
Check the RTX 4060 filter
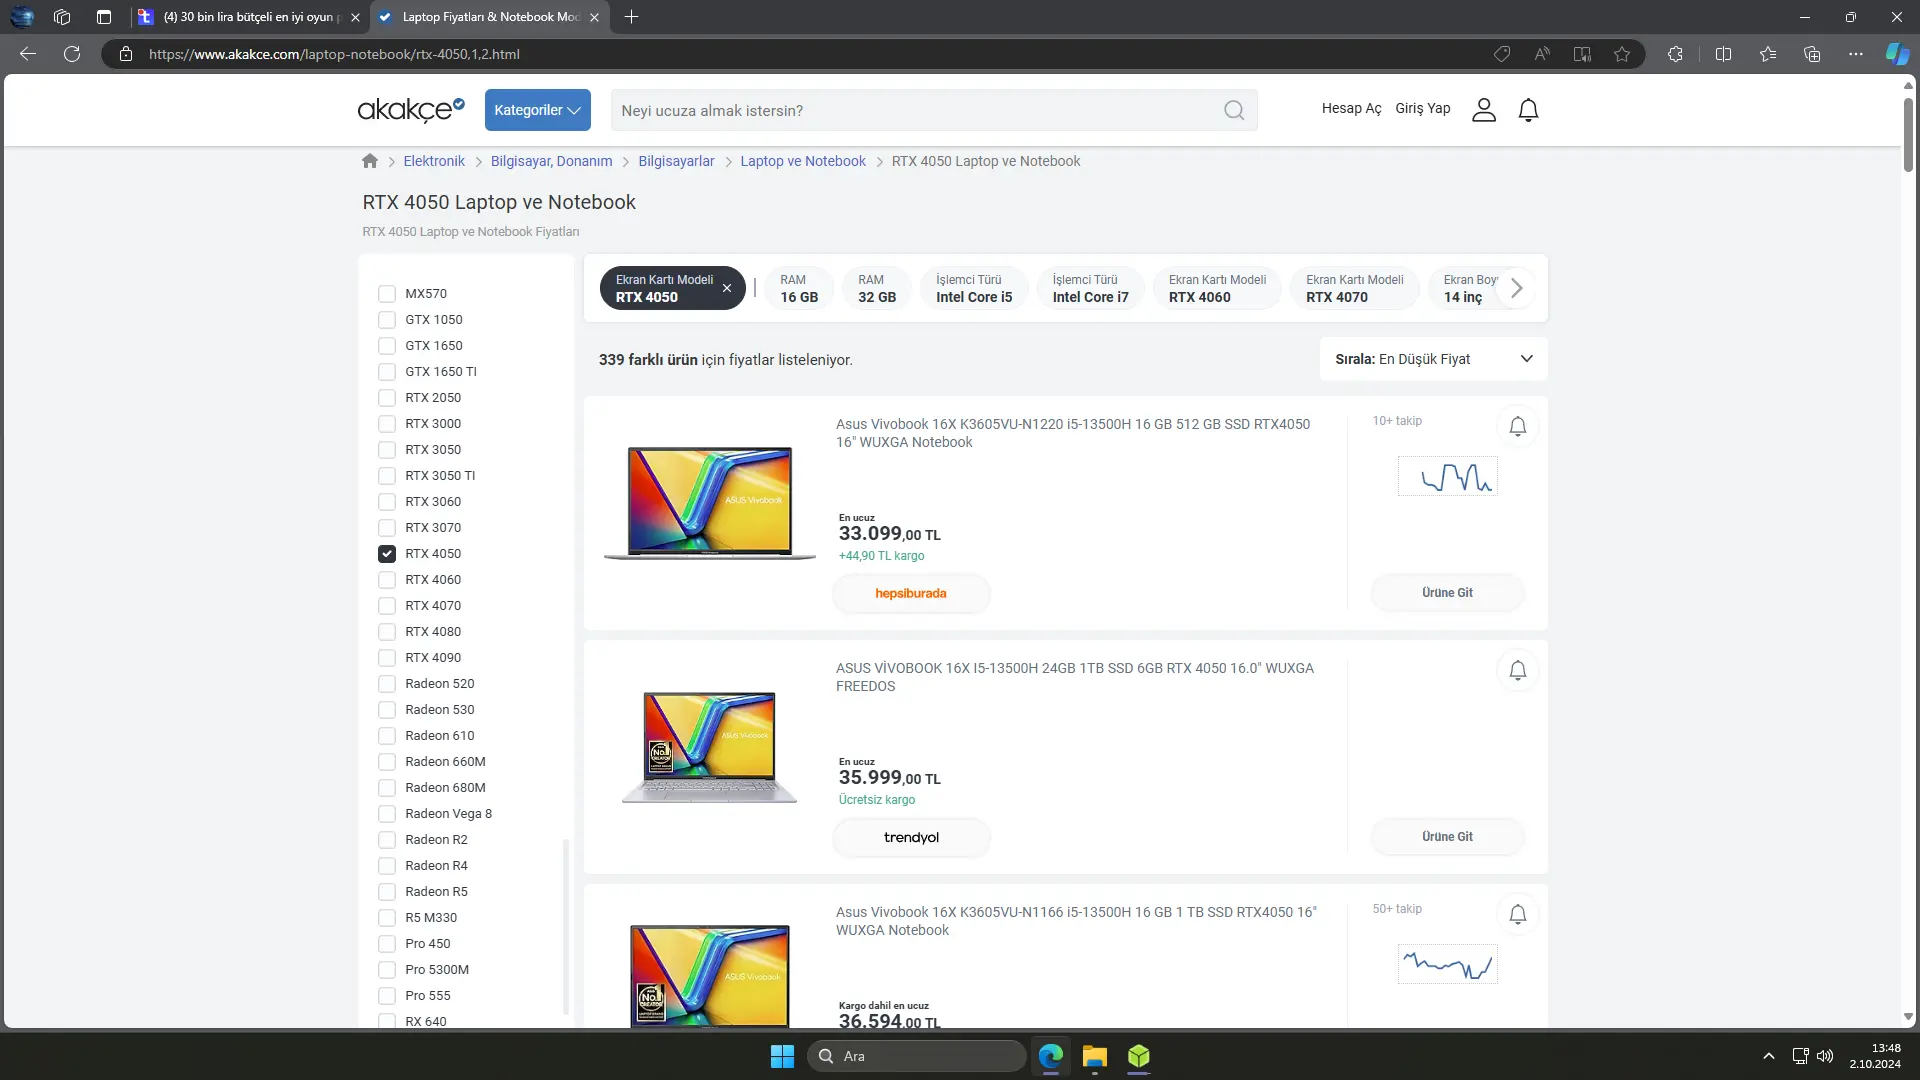click(x=386, y=580)
